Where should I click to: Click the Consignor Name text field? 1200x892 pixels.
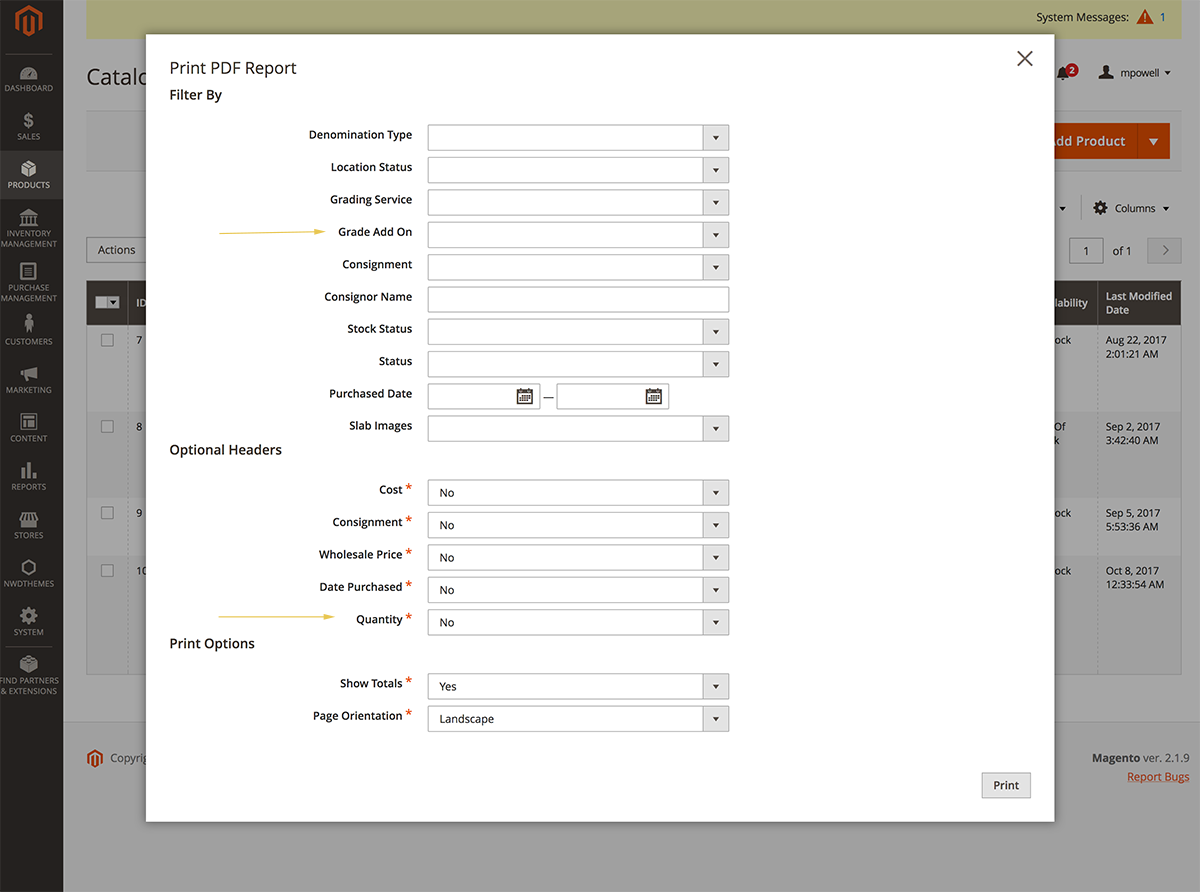tap(578, 299)
